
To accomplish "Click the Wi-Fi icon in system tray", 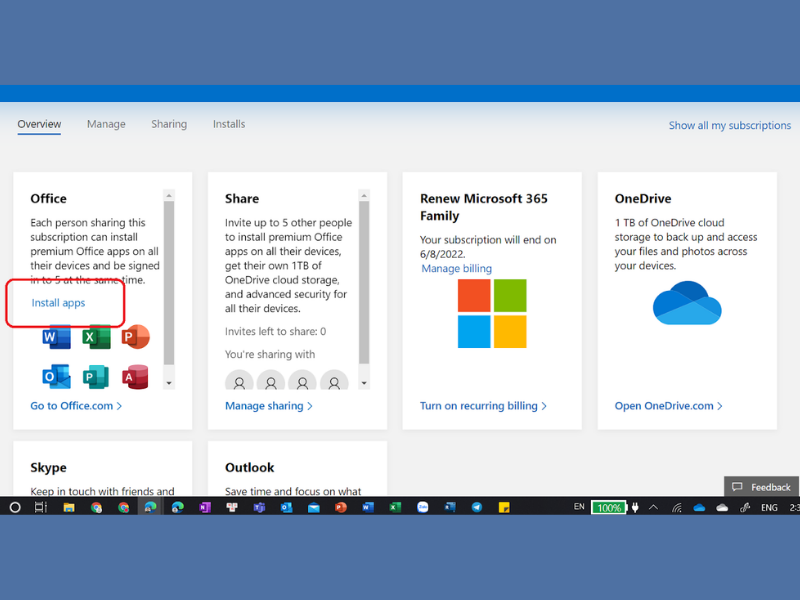I will [677, 507].
